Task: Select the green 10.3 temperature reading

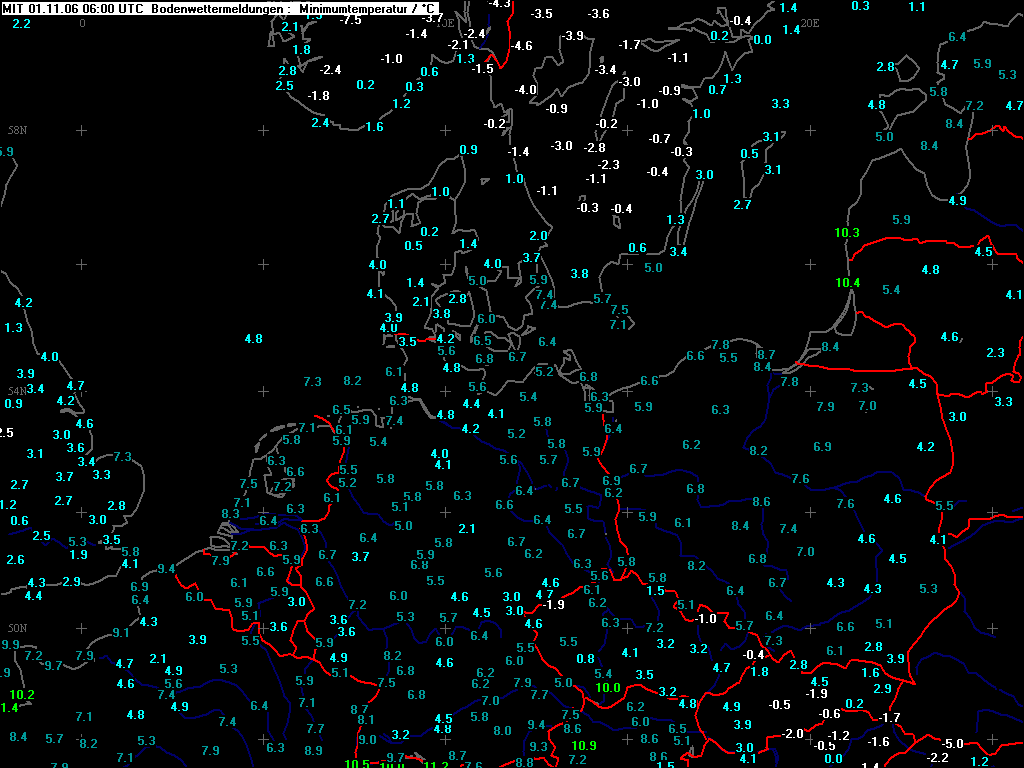Action: coord(847,232)
